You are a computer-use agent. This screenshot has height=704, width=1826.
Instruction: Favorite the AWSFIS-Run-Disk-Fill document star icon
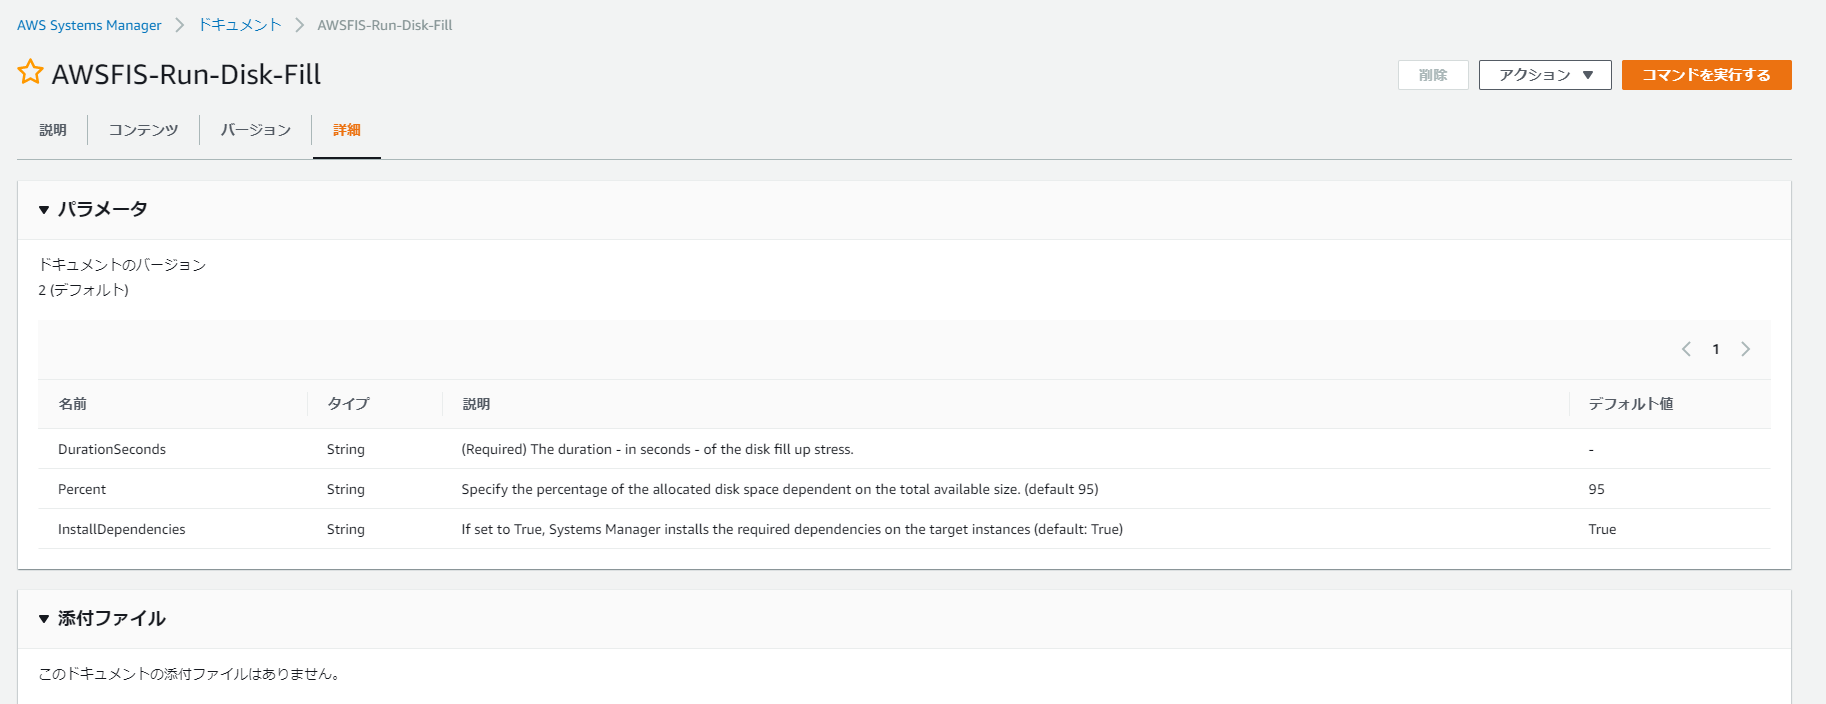pyautogui.click(x=30, y=72)
